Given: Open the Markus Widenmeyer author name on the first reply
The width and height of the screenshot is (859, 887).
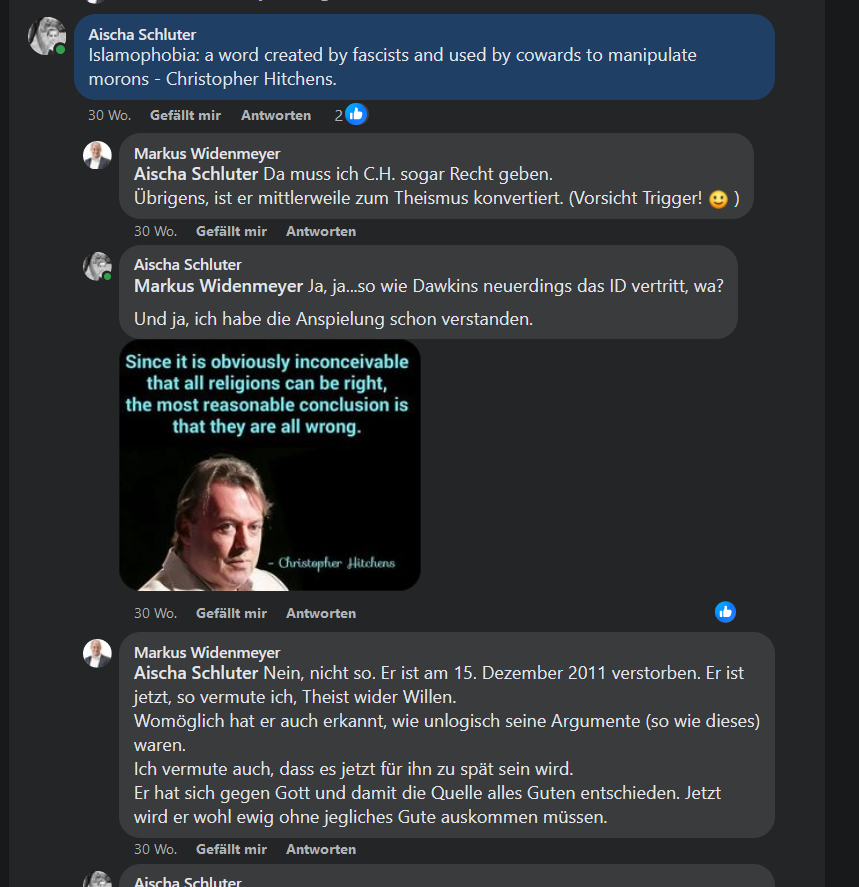Looking at the screenshot, I should (207, 154).
